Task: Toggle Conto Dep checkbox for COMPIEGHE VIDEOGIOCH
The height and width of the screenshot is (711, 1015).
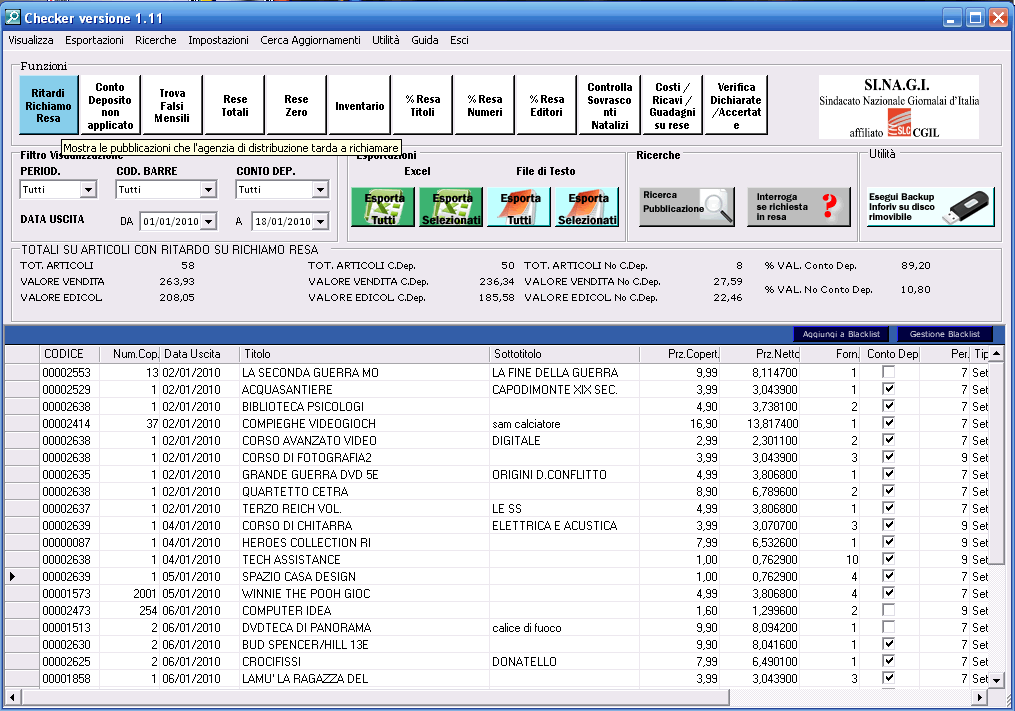Action: tap(889, 423)
